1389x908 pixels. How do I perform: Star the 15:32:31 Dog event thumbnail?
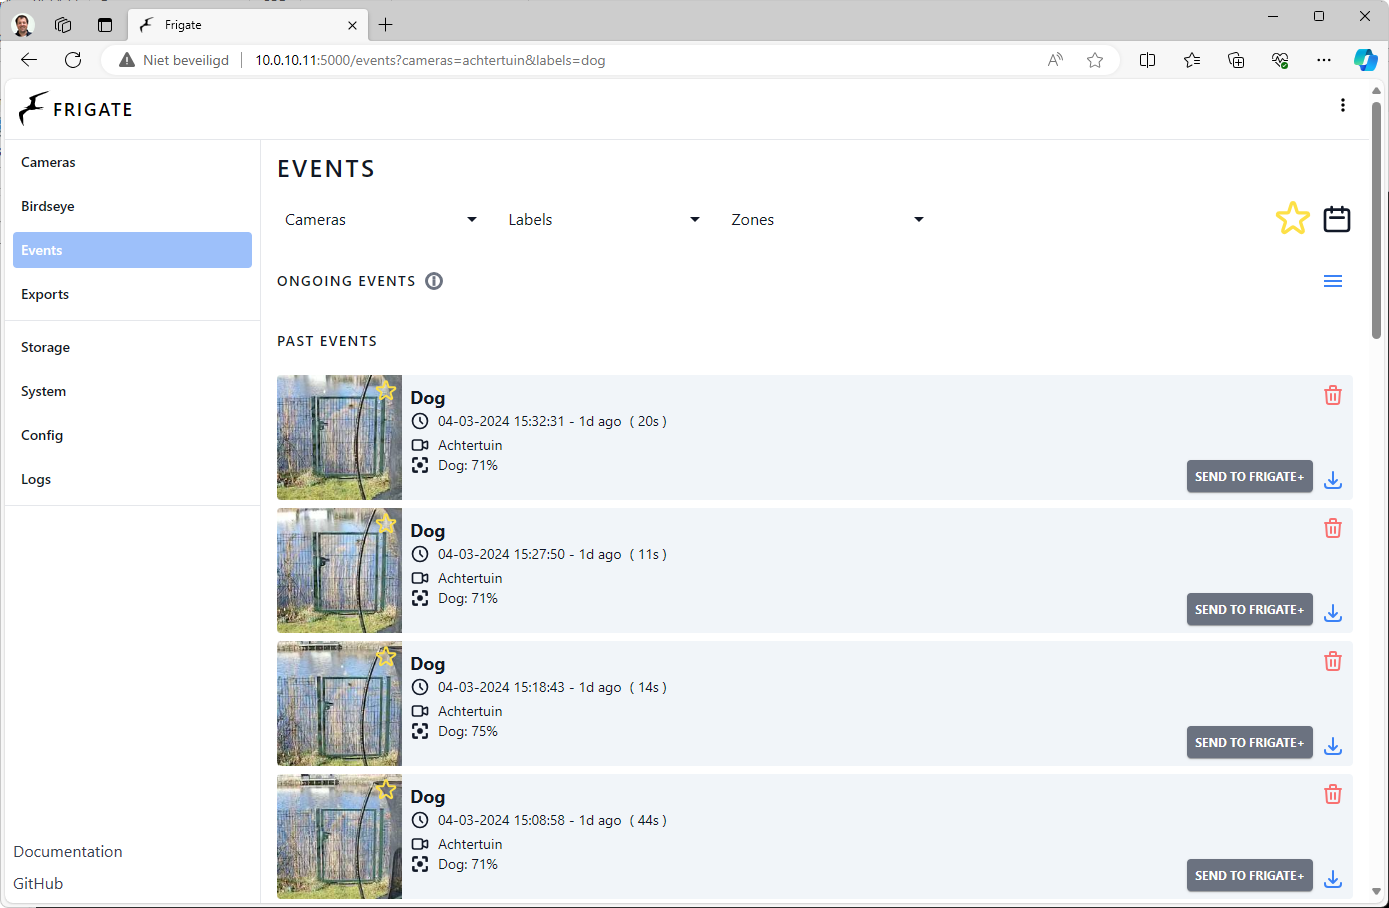(x=386, y=390)
